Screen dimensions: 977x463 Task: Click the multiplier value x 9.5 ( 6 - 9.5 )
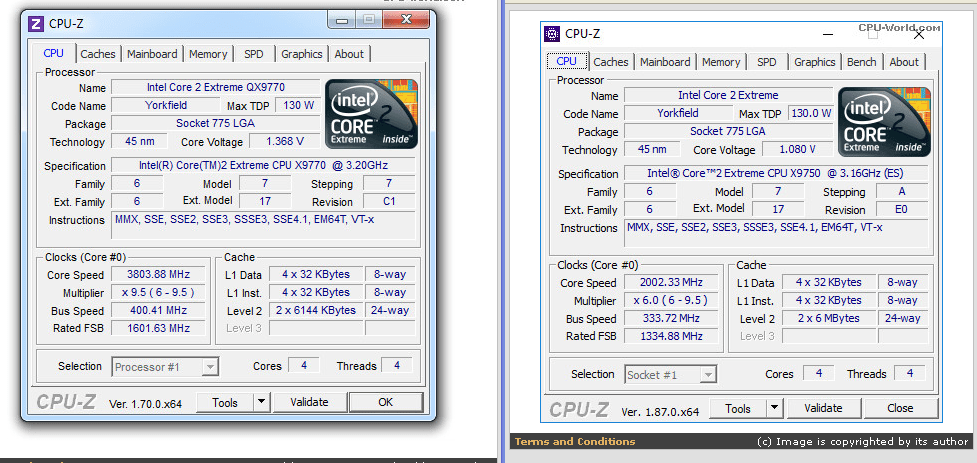158,292
